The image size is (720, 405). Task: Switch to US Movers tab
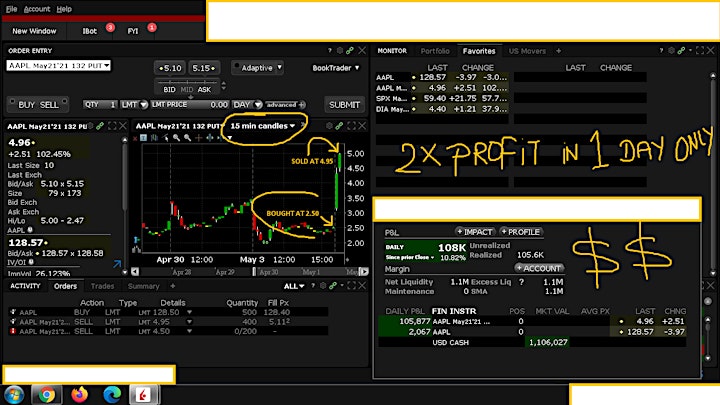click(527, 51)
